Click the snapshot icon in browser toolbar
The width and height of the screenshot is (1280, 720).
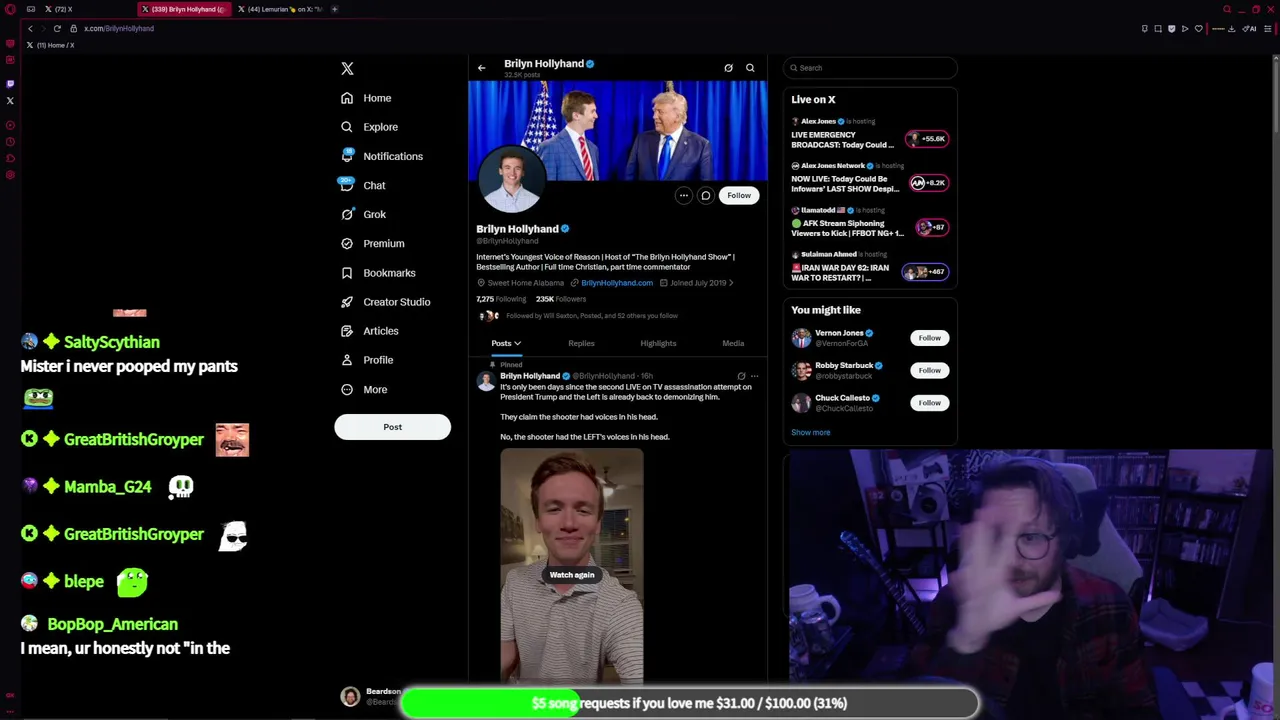click(1158, 28)
